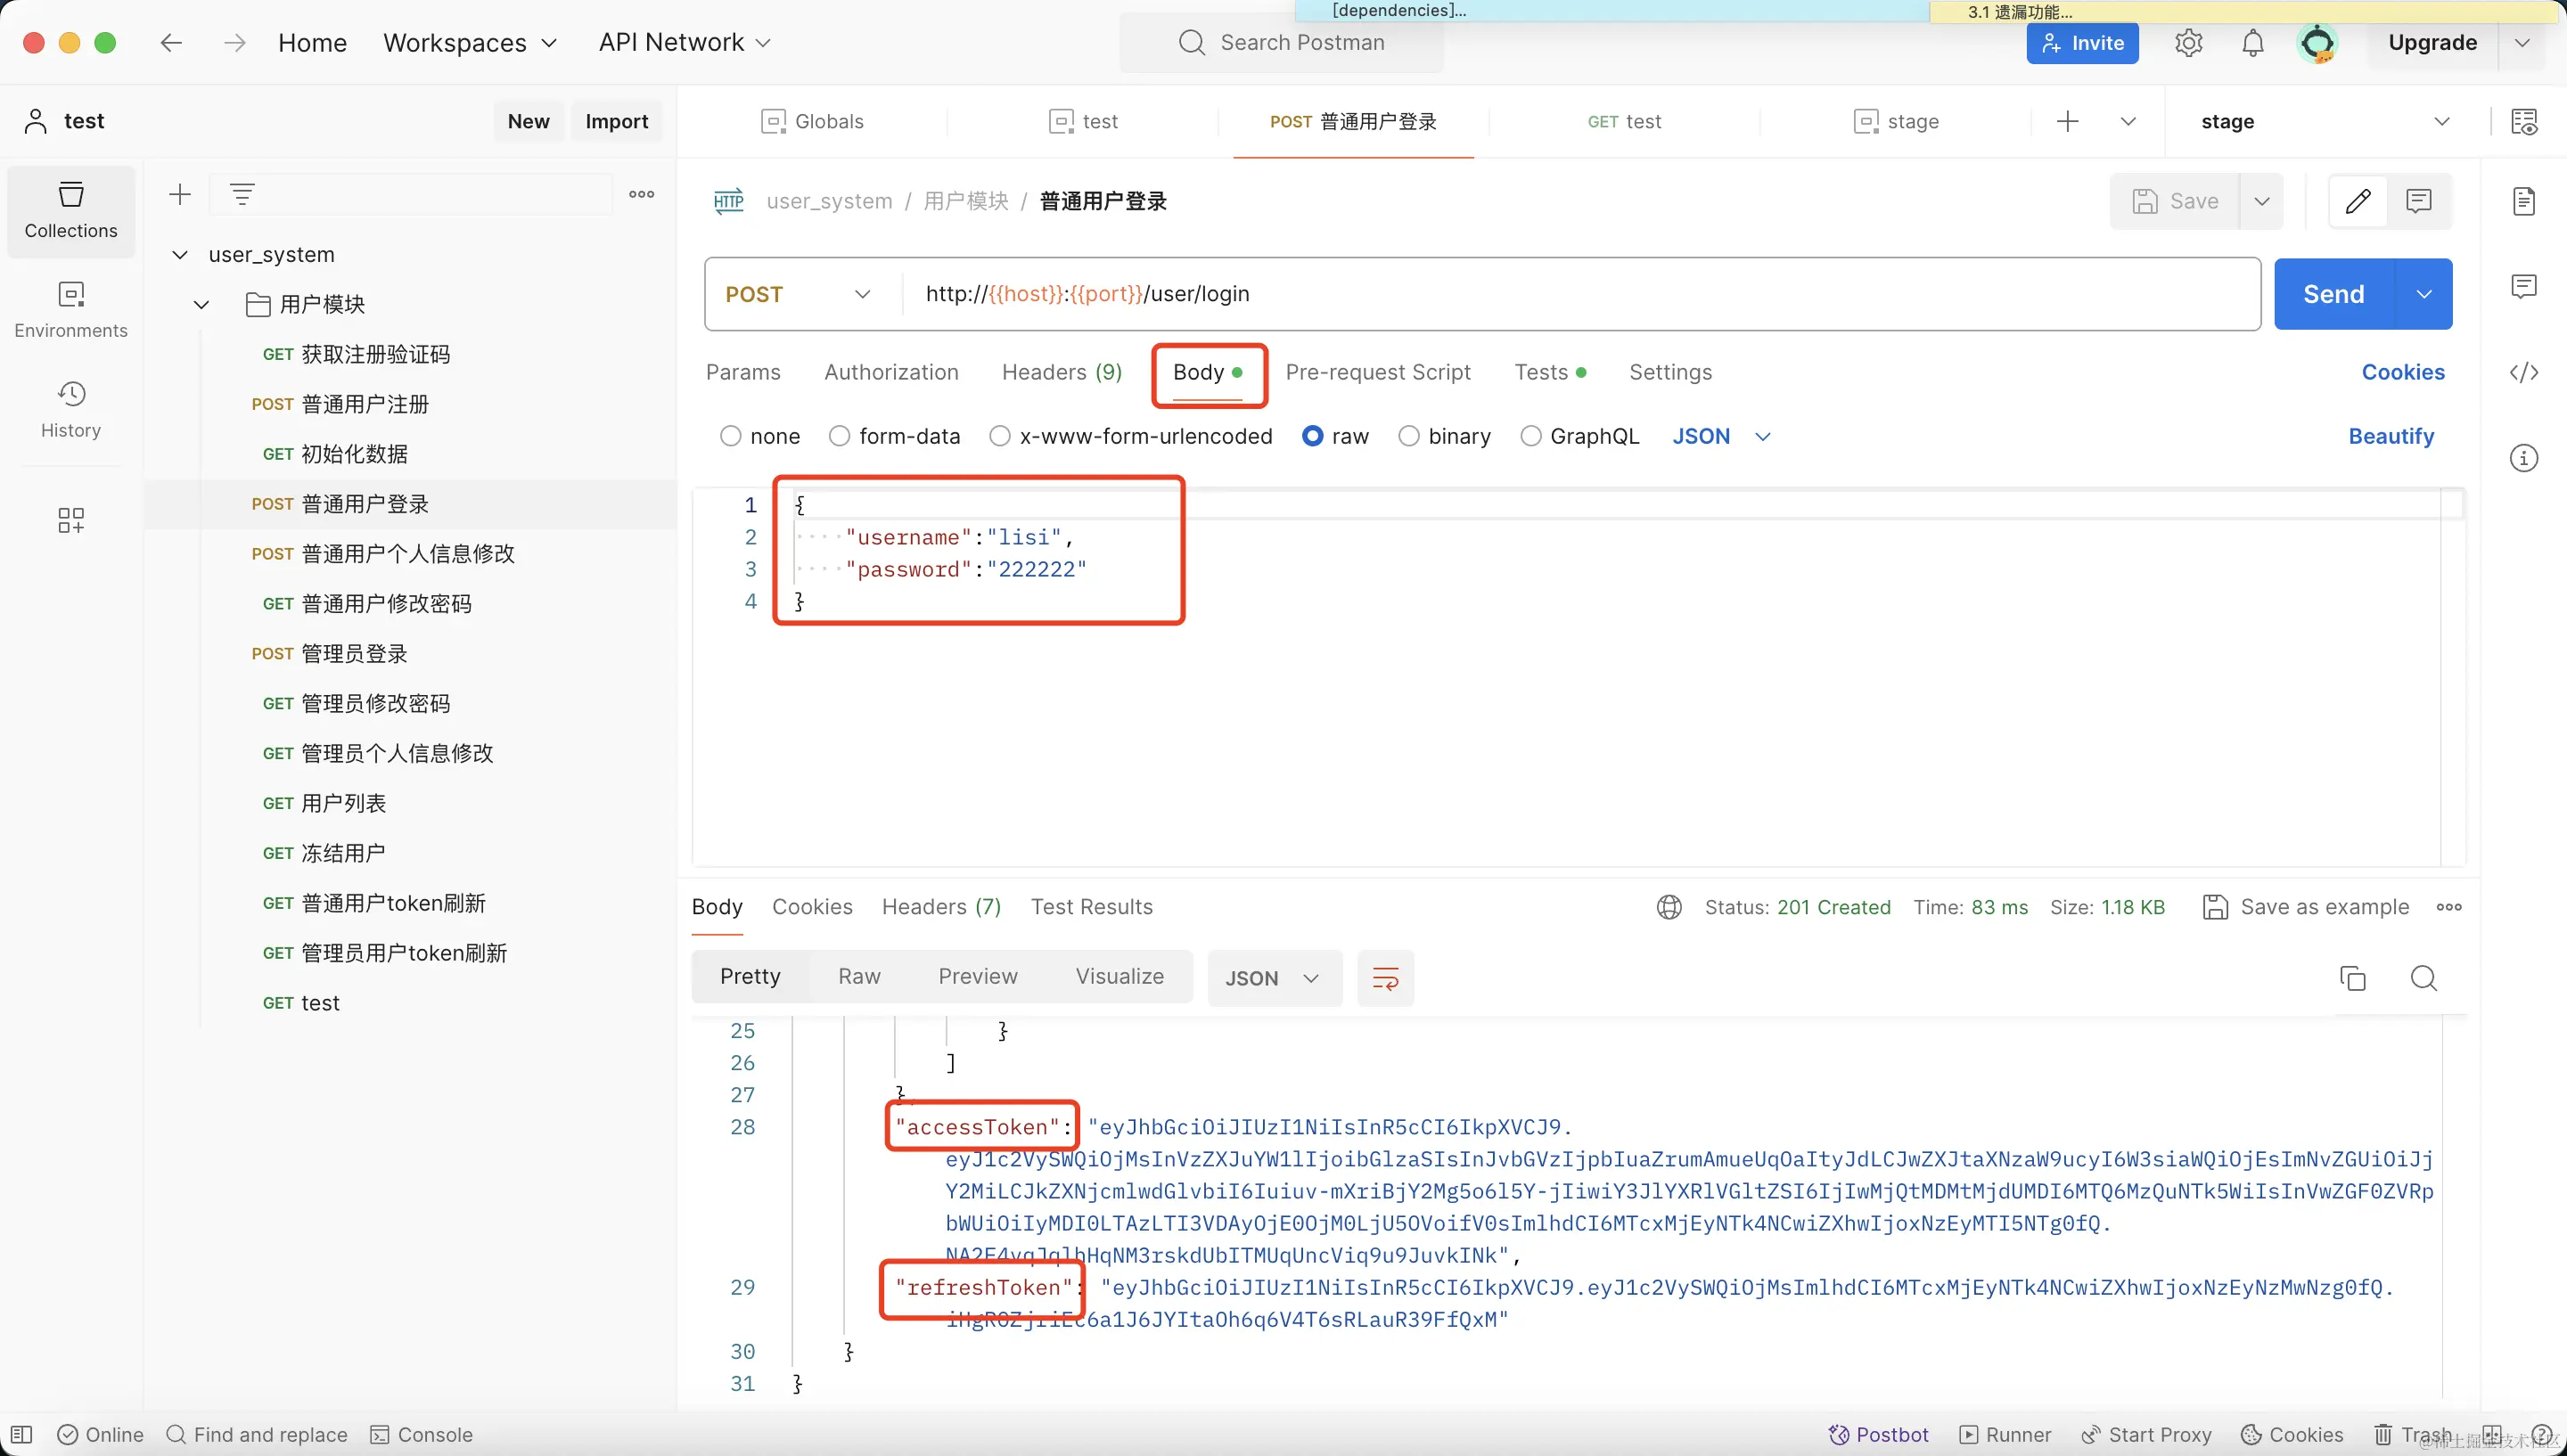Click the code snippet icon
The height and width of the screenshot is (1456, 2567).
click(x=2523, y=372)
